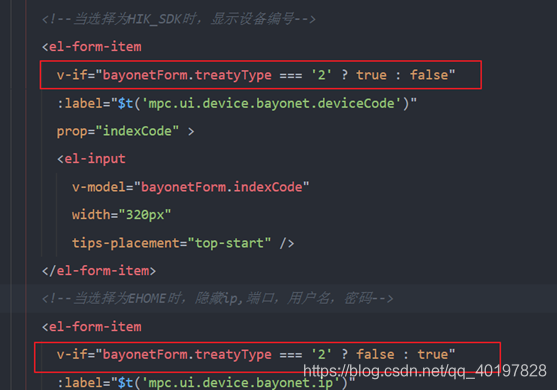Click the <el-input opening tag
557x390 pixels.
[x=91, y=159]
